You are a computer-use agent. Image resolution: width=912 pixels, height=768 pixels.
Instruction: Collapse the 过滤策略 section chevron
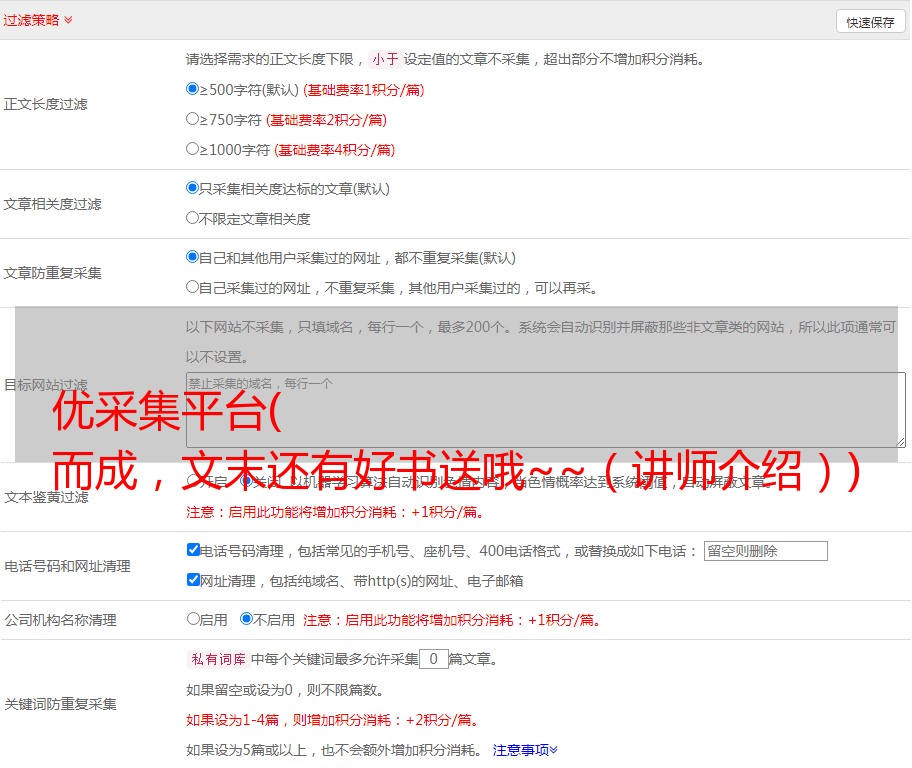[68, 20]
